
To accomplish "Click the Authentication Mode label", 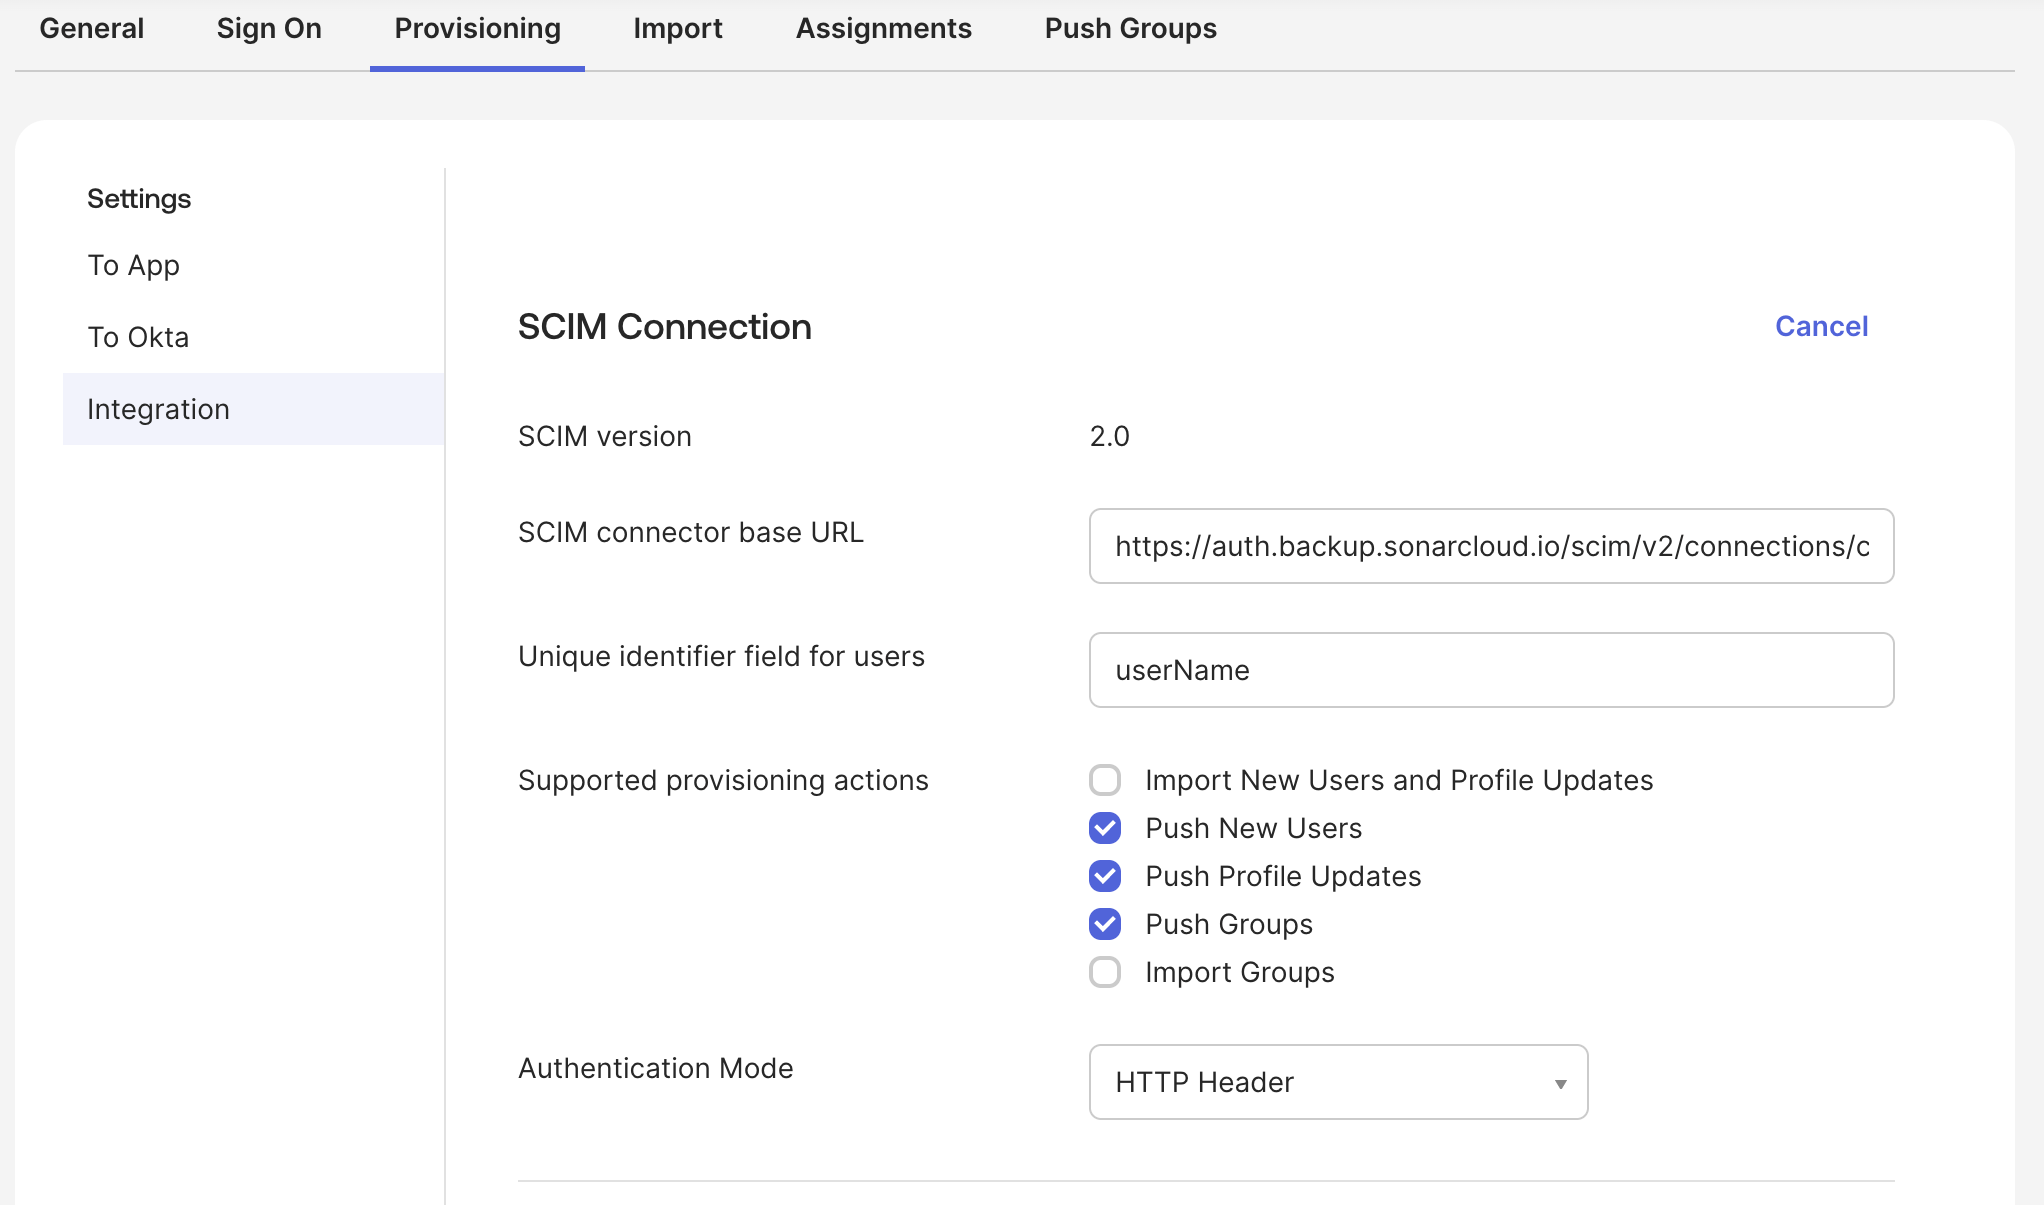I will coord(655,1068).
